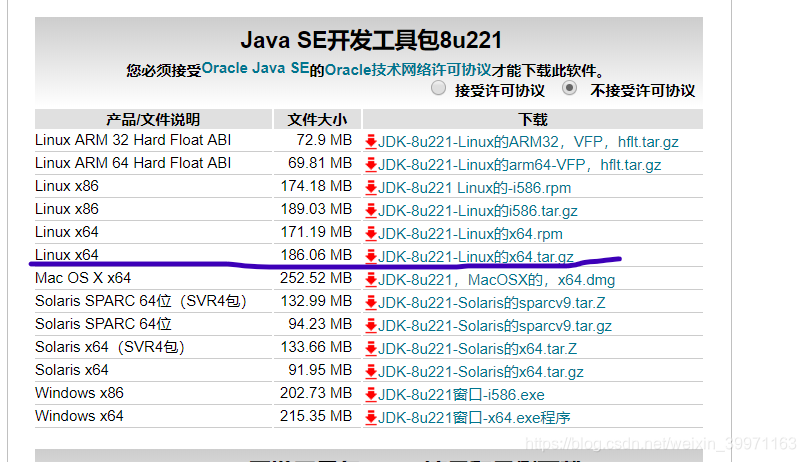Screen dimensions: 806x462
Task: Click the 72.9 MB file size
Action: 324,140
